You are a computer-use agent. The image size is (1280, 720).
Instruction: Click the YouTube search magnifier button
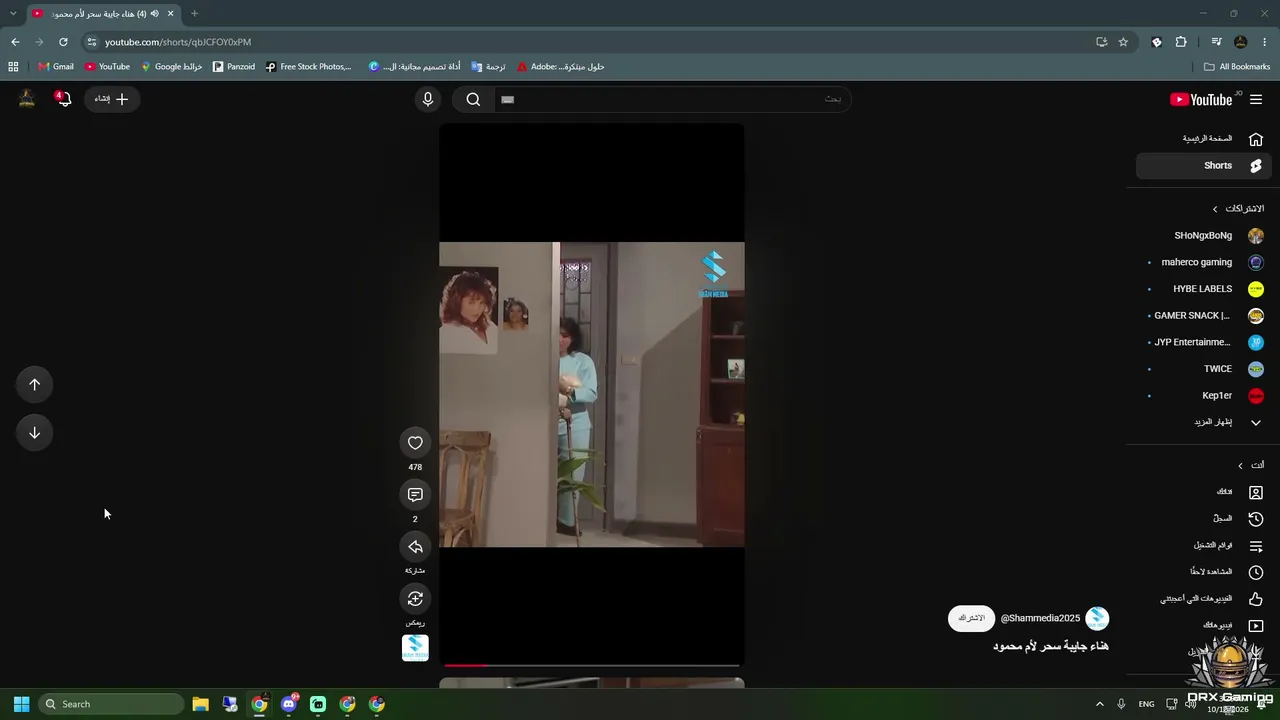click(473, 99)
